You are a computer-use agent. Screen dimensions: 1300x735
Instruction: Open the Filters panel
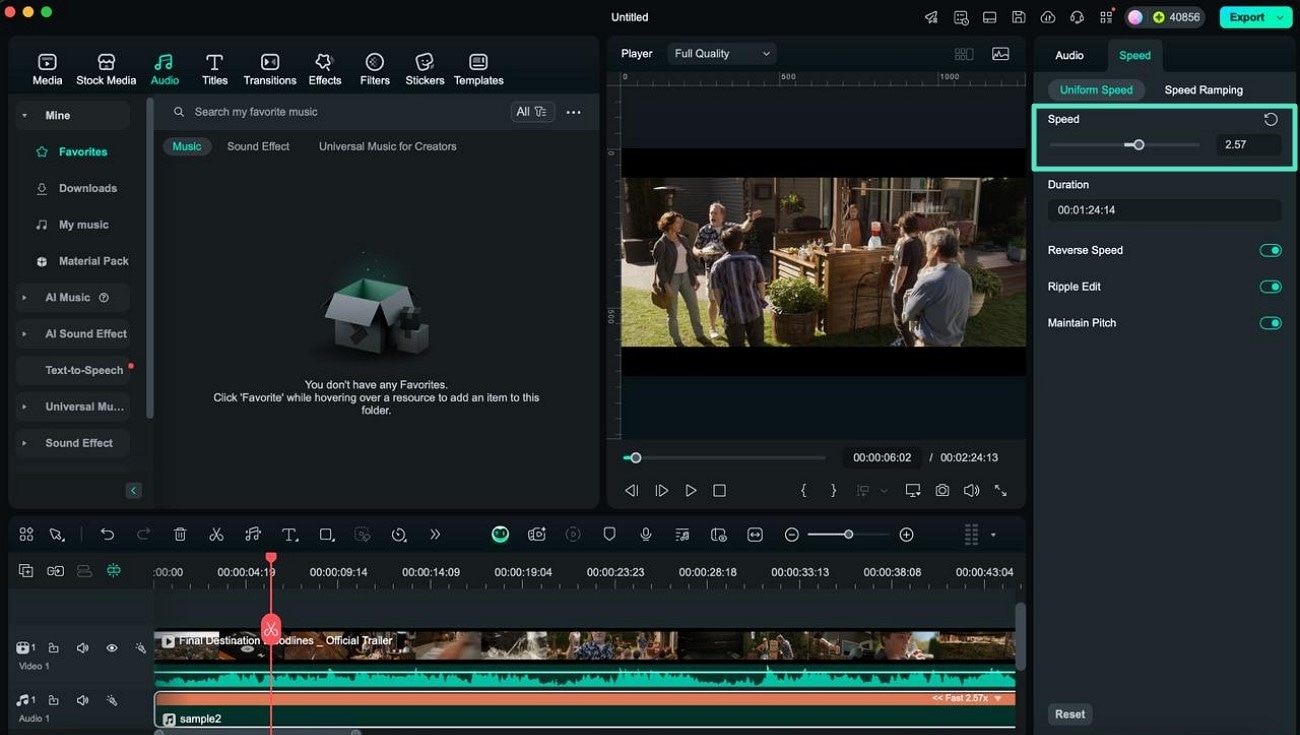374,69
